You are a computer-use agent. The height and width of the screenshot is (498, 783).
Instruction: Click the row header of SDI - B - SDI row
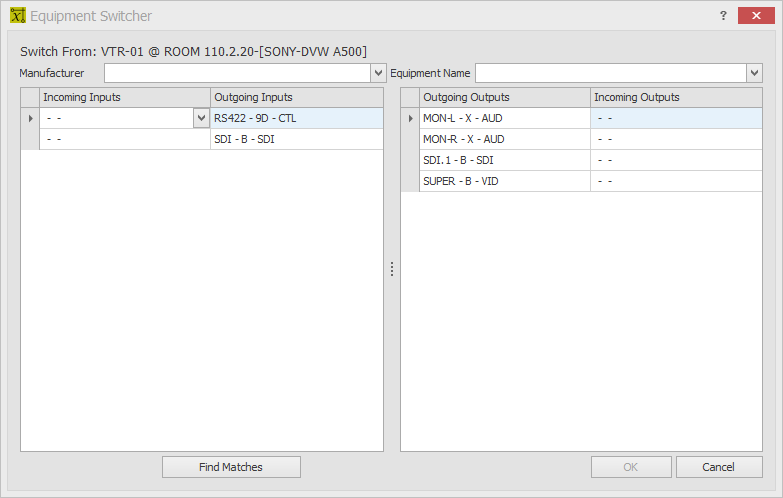pyautogui.click(x=30, y=139)
